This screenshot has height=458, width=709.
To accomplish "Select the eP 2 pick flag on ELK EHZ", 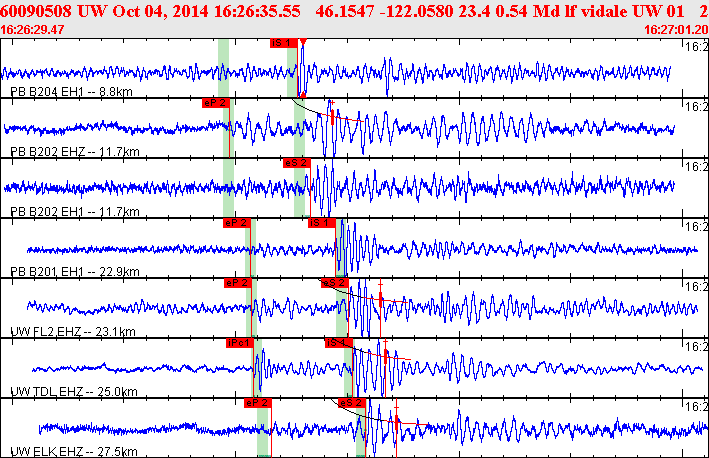I will 258,403.
